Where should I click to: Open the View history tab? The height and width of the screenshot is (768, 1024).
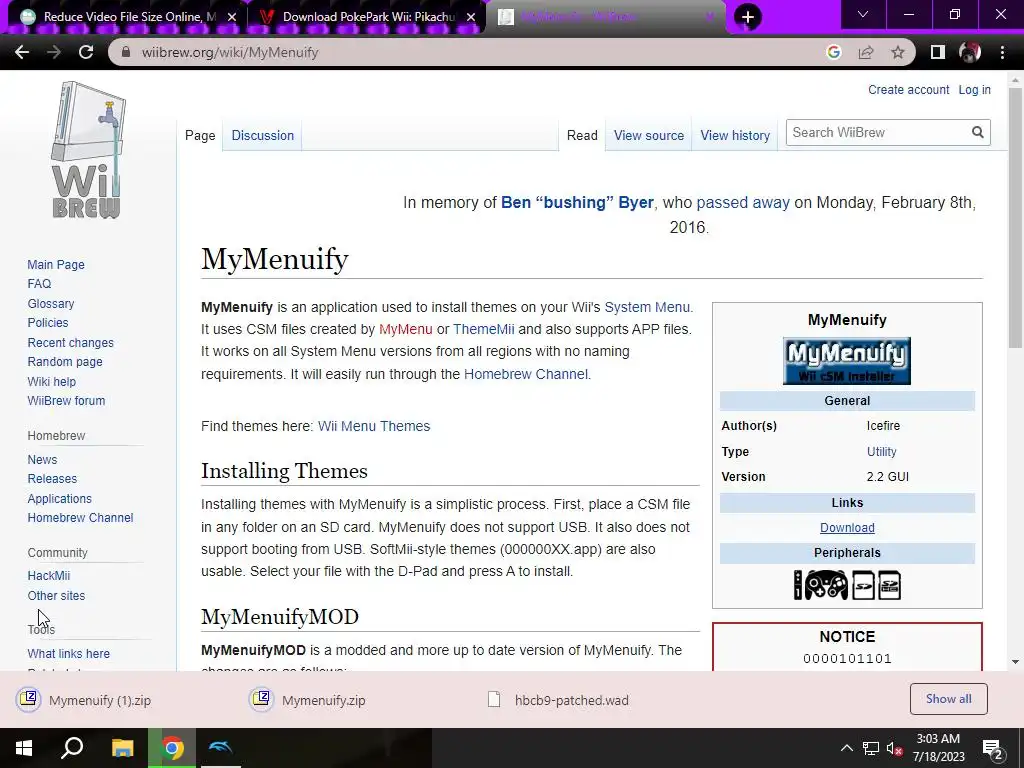[735, 135]
